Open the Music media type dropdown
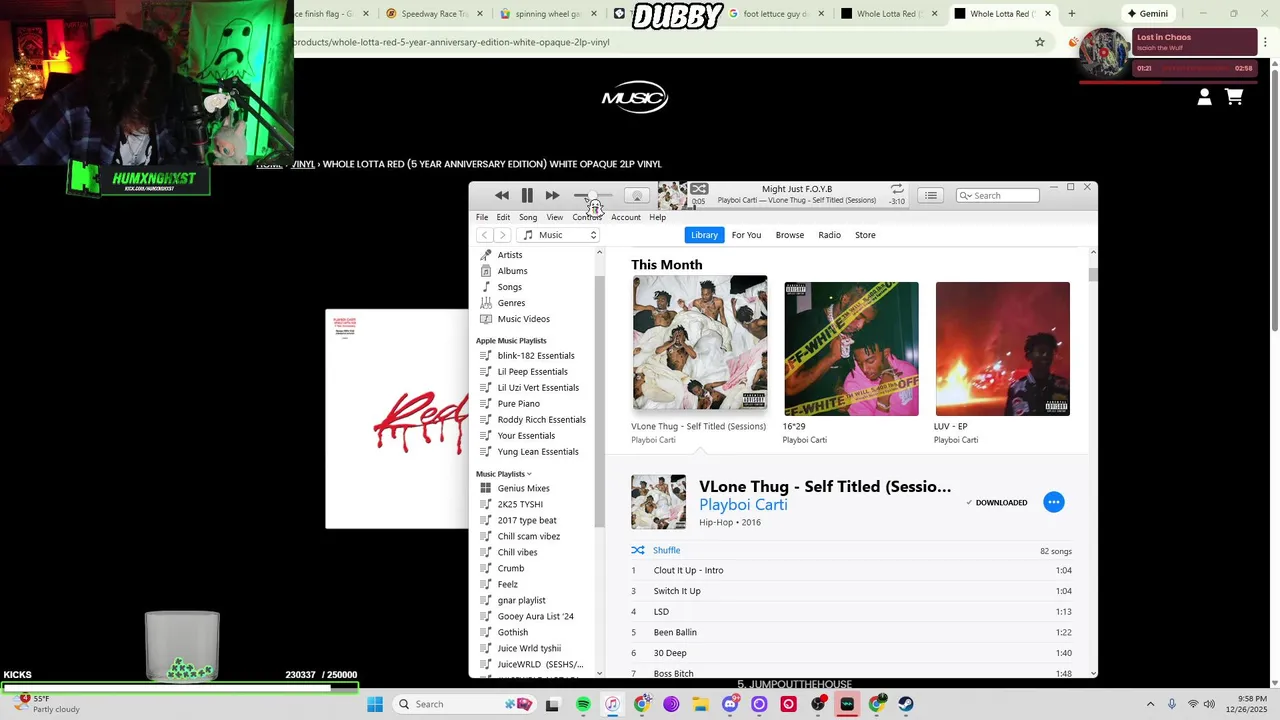1280x720 pixels. (x=558, y=235)
